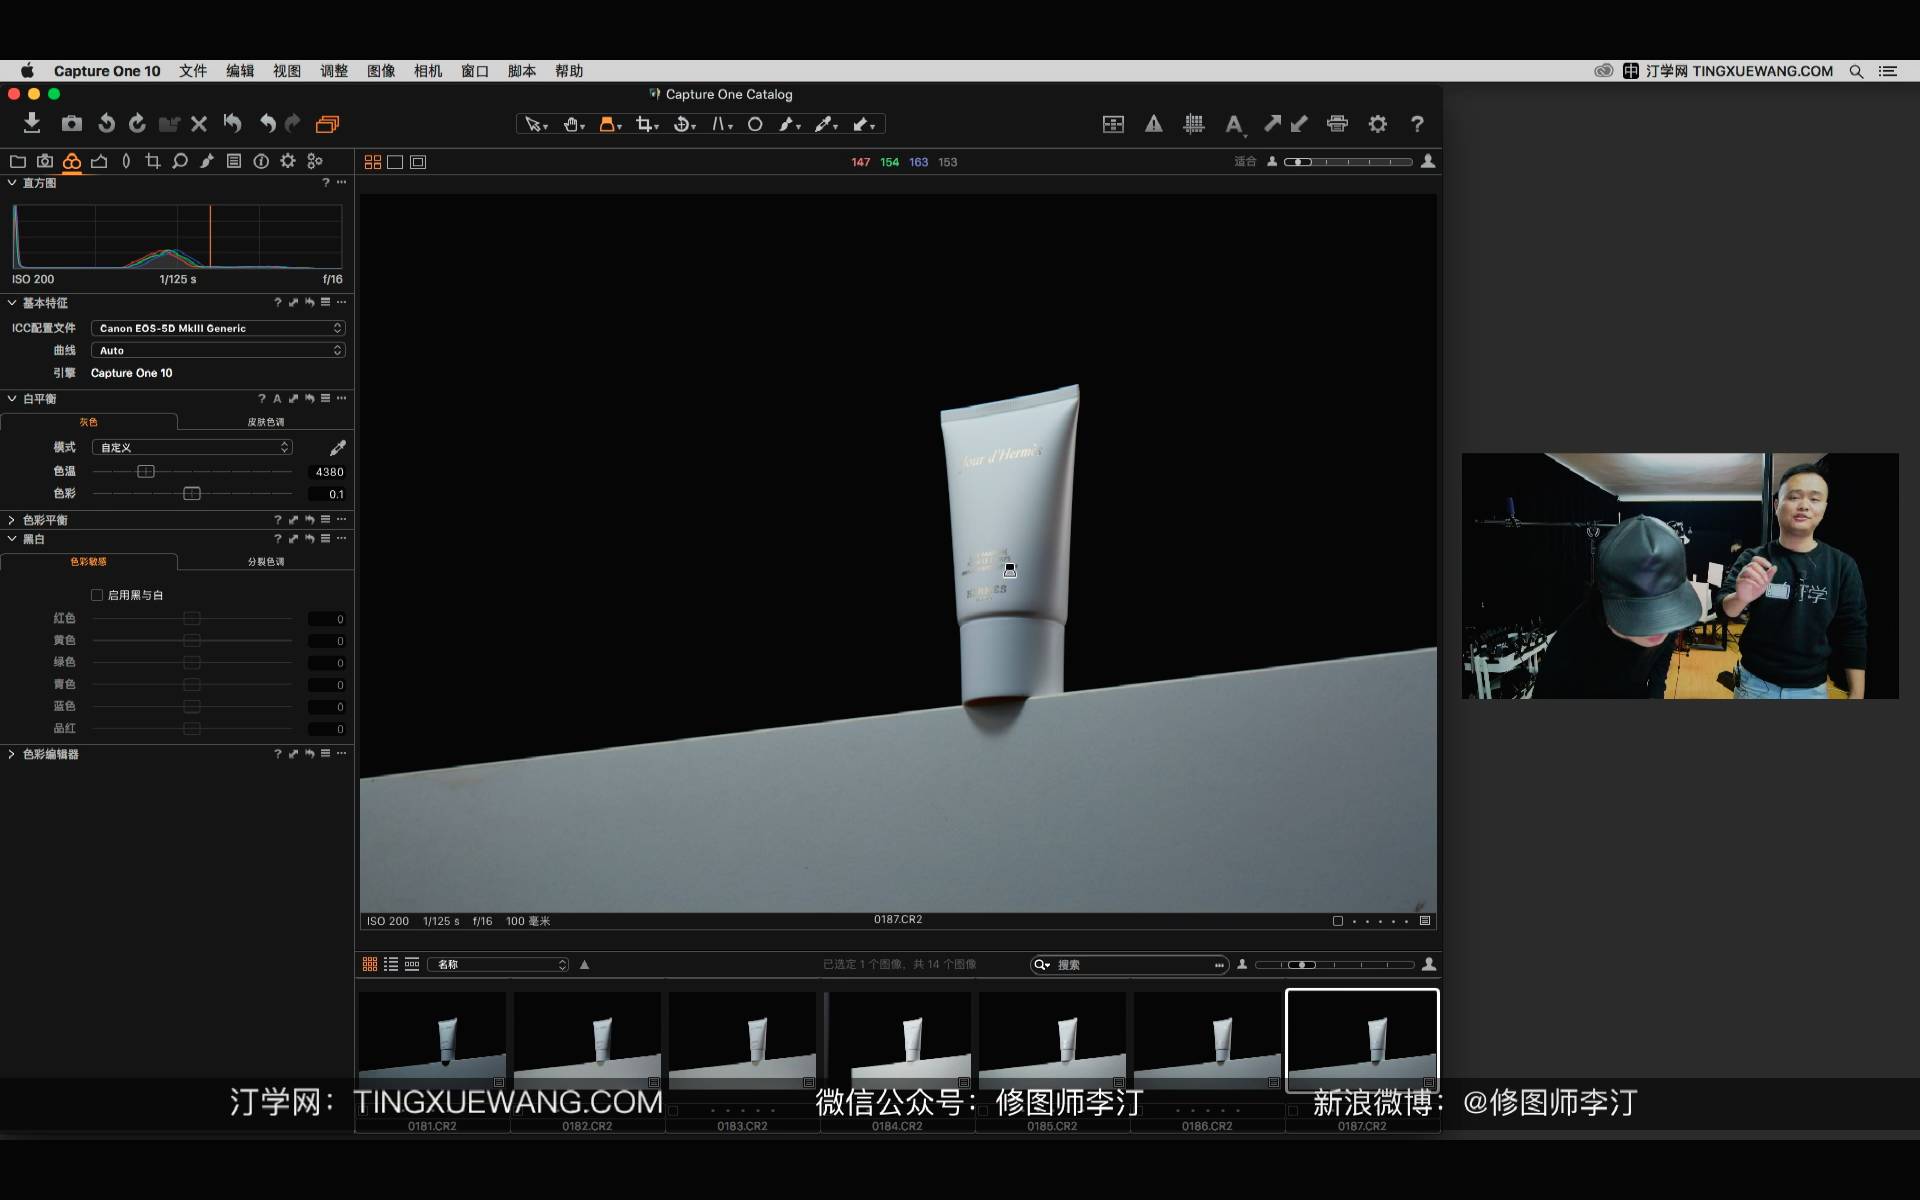Click the Apply adjustments down-left arrow icon

tap(1299, 123)
